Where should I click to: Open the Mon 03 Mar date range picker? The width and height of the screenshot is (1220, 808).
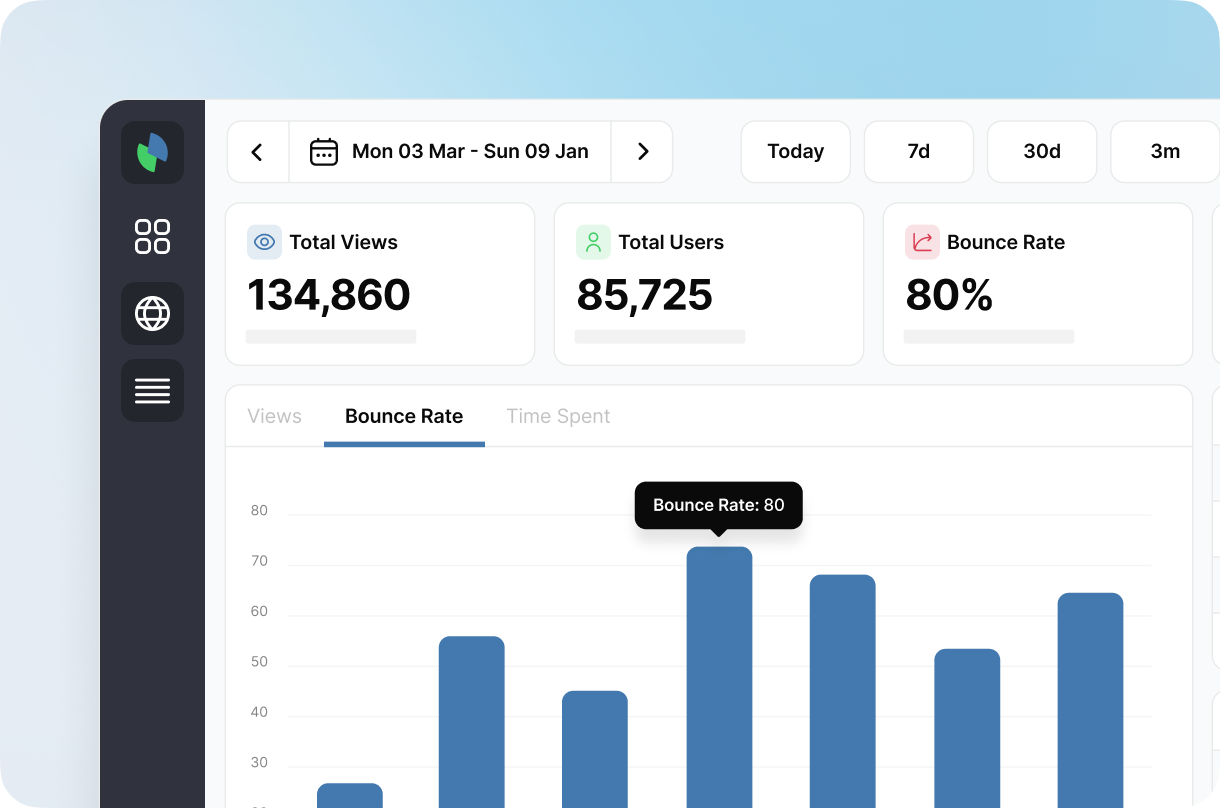pos(469,152)
